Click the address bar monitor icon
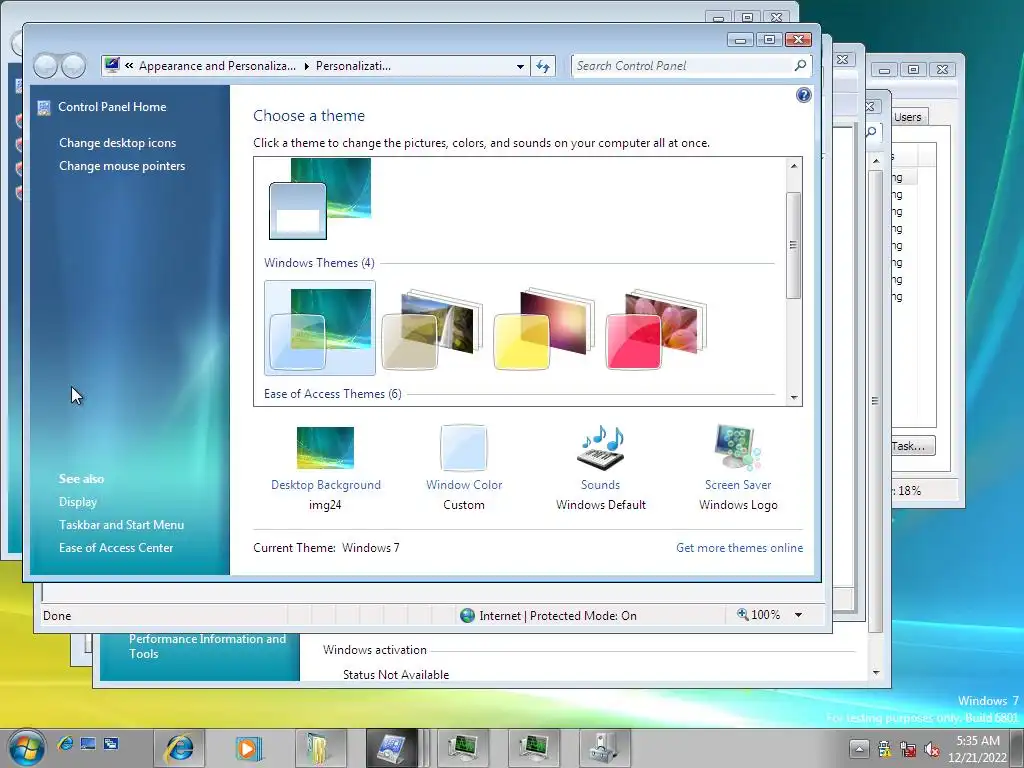 tap(112, 65)
